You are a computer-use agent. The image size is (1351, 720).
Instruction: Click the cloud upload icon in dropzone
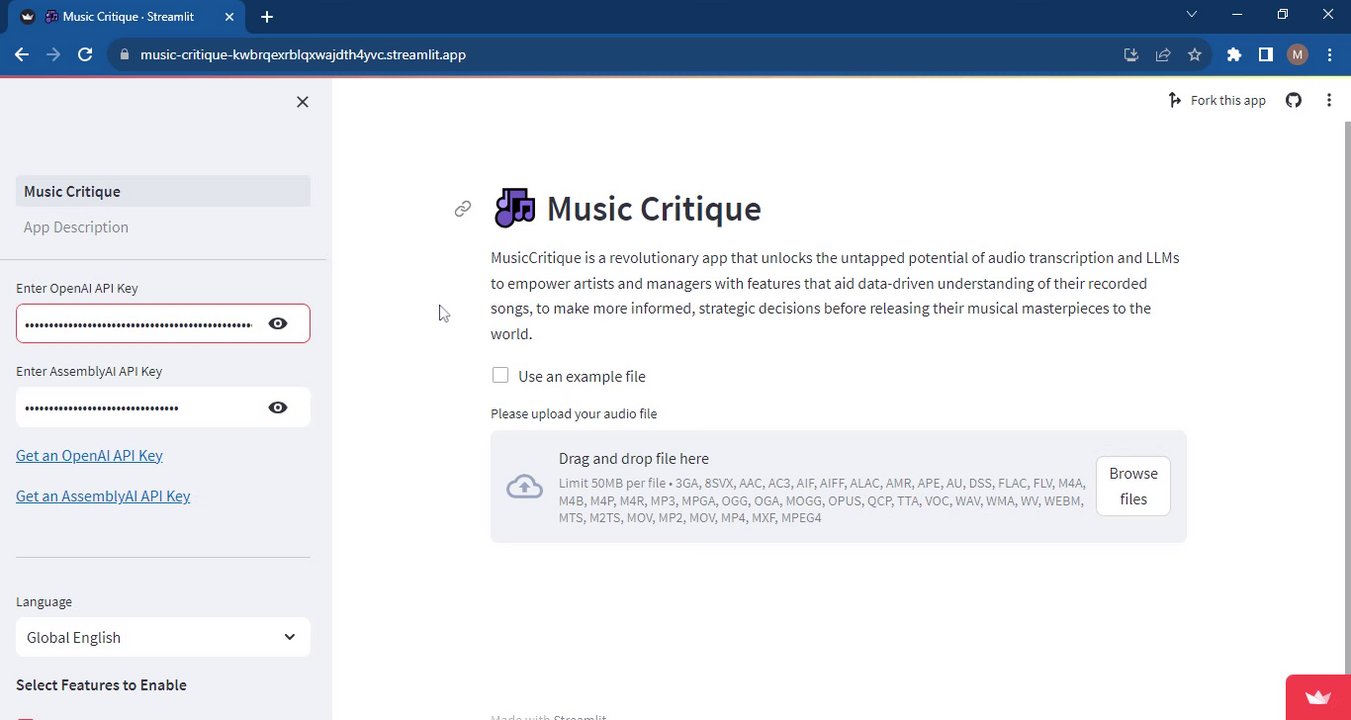click(524, 487)
